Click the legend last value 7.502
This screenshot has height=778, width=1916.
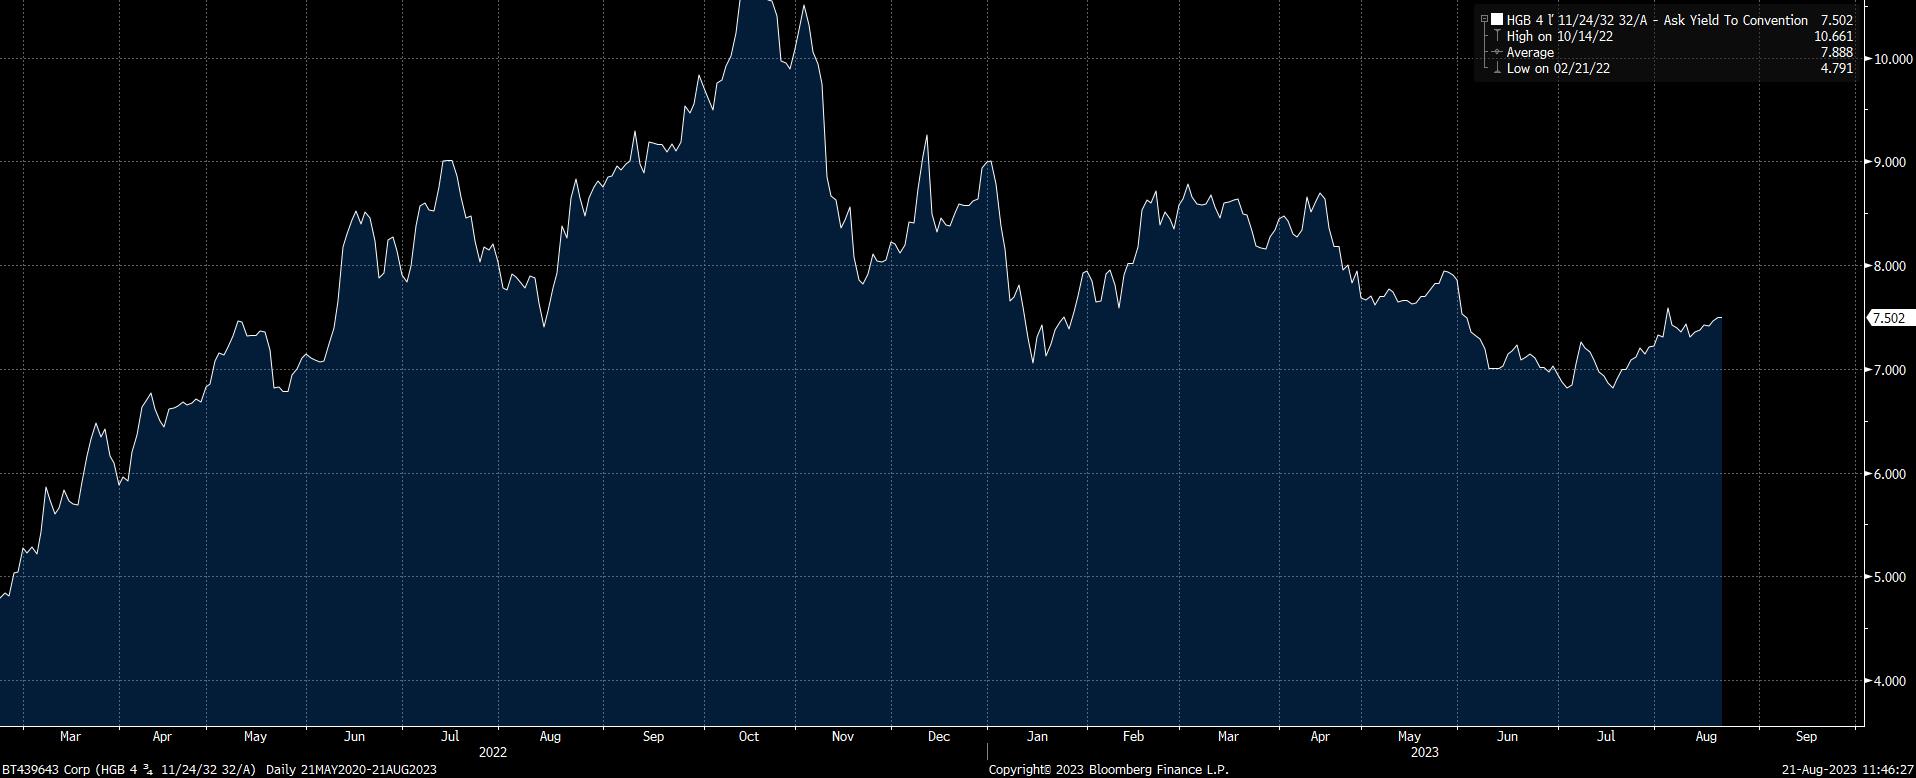(1837, 20)
